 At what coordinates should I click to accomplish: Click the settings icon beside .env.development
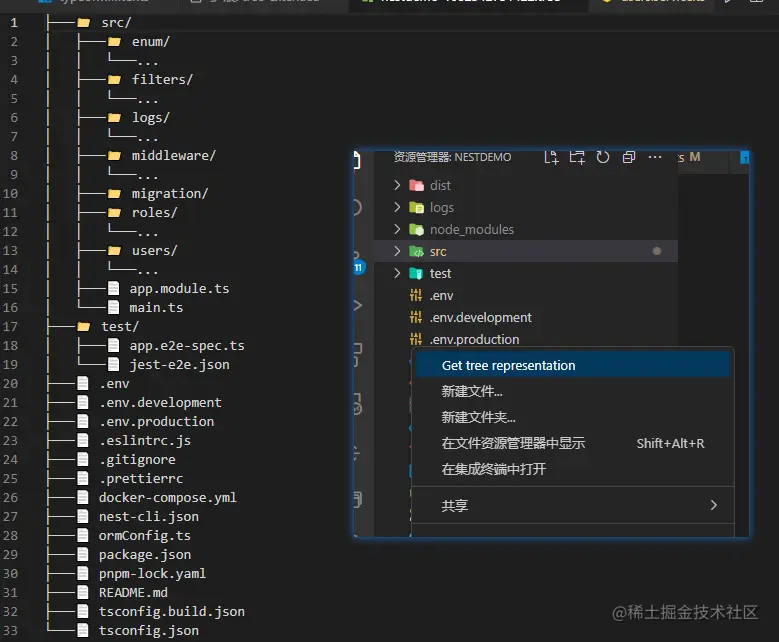(x=416, y=317)
